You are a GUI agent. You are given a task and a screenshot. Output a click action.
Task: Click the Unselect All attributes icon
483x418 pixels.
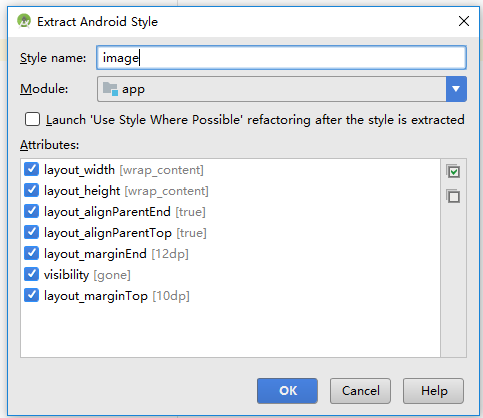click(x=453, y=196)
